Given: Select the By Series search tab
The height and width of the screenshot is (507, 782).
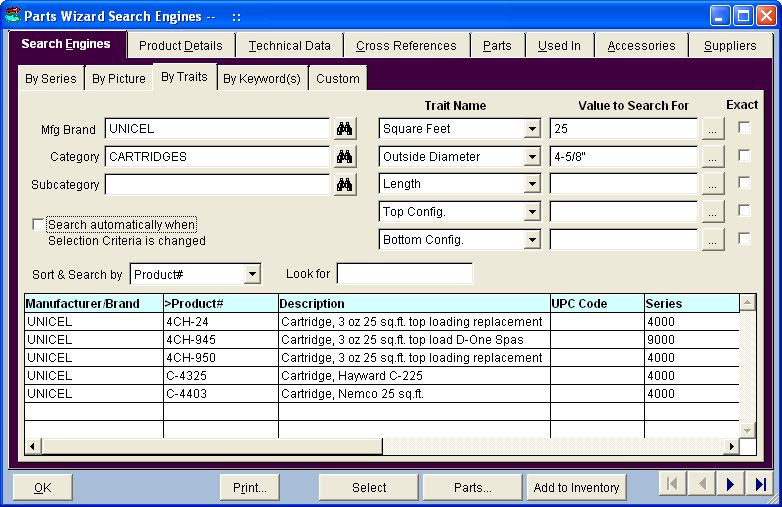Looking at the screenshot, I should (x=51, y=78).
